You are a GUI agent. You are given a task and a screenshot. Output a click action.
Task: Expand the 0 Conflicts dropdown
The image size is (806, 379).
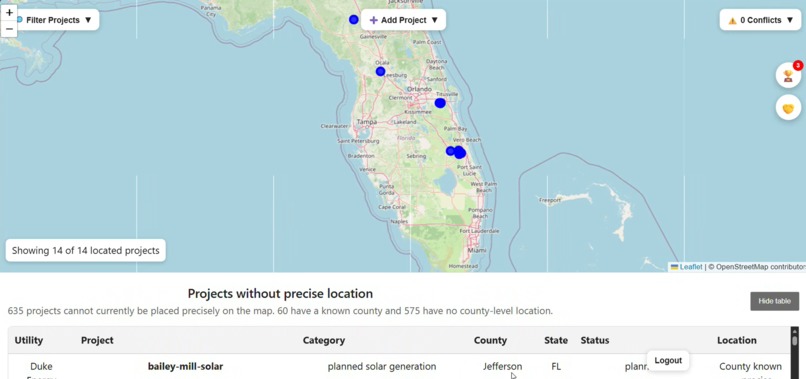760,20
